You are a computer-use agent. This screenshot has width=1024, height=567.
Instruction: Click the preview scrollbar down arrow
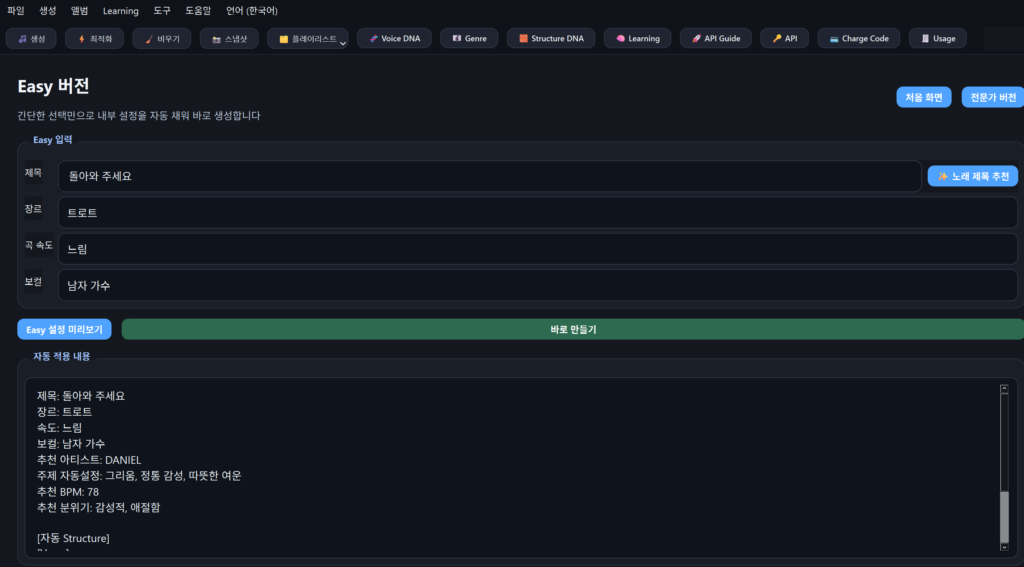[x=1004, y=547]
